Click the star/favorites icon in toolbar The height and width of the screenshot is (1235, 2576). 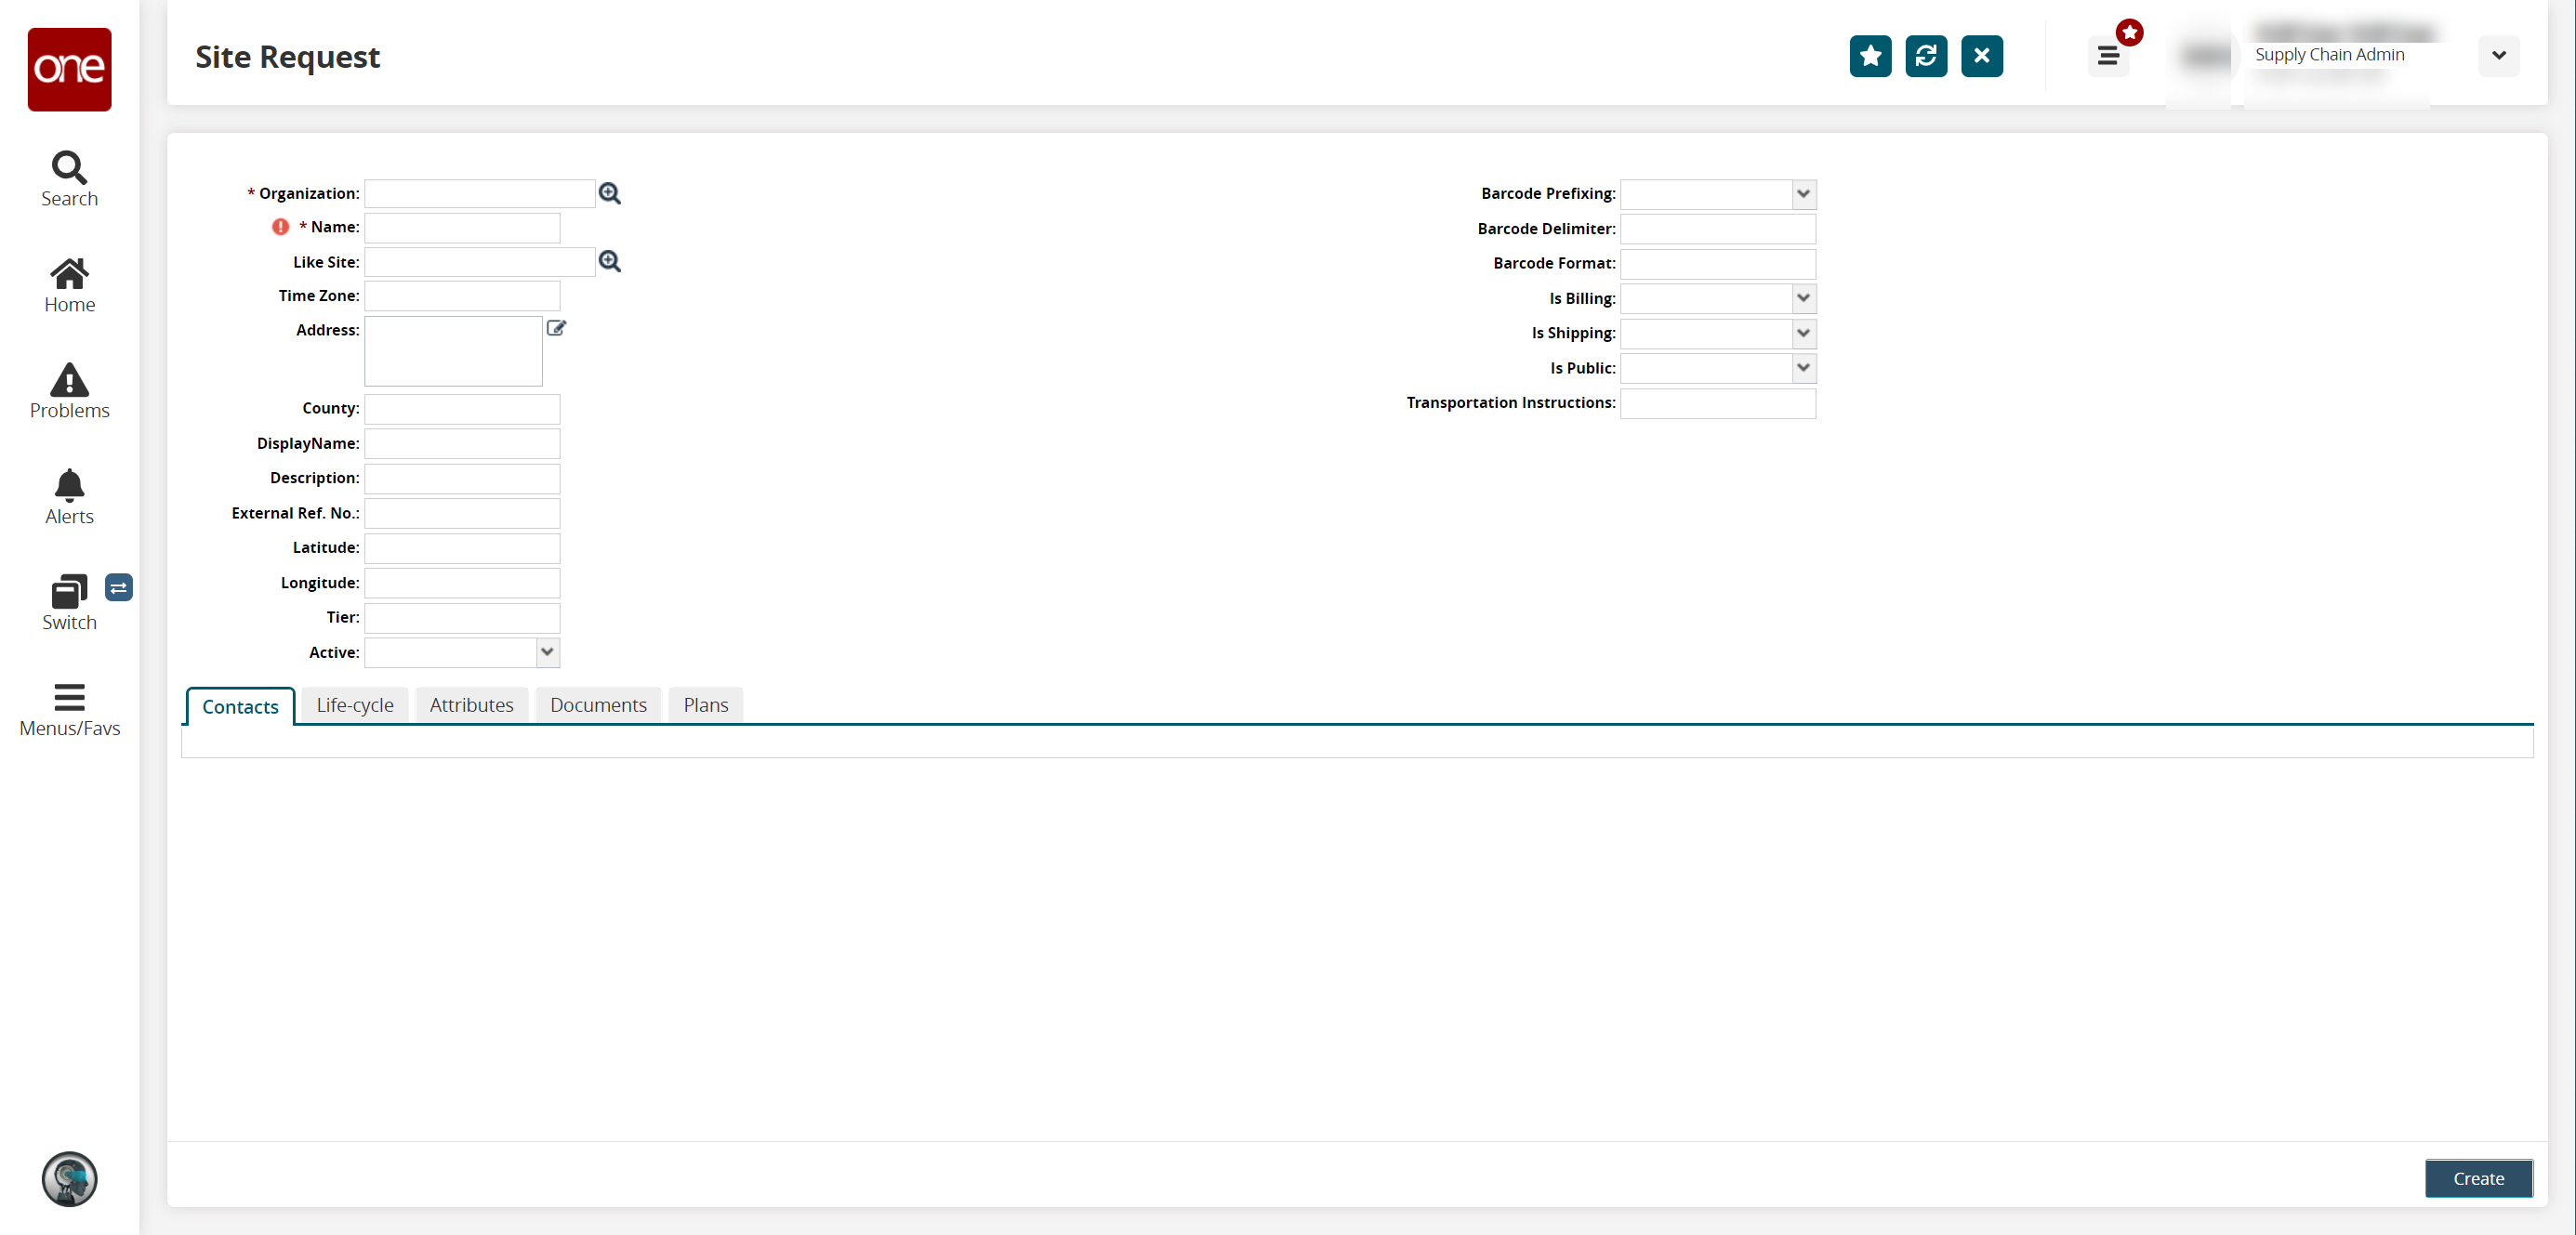point(1871,56)
